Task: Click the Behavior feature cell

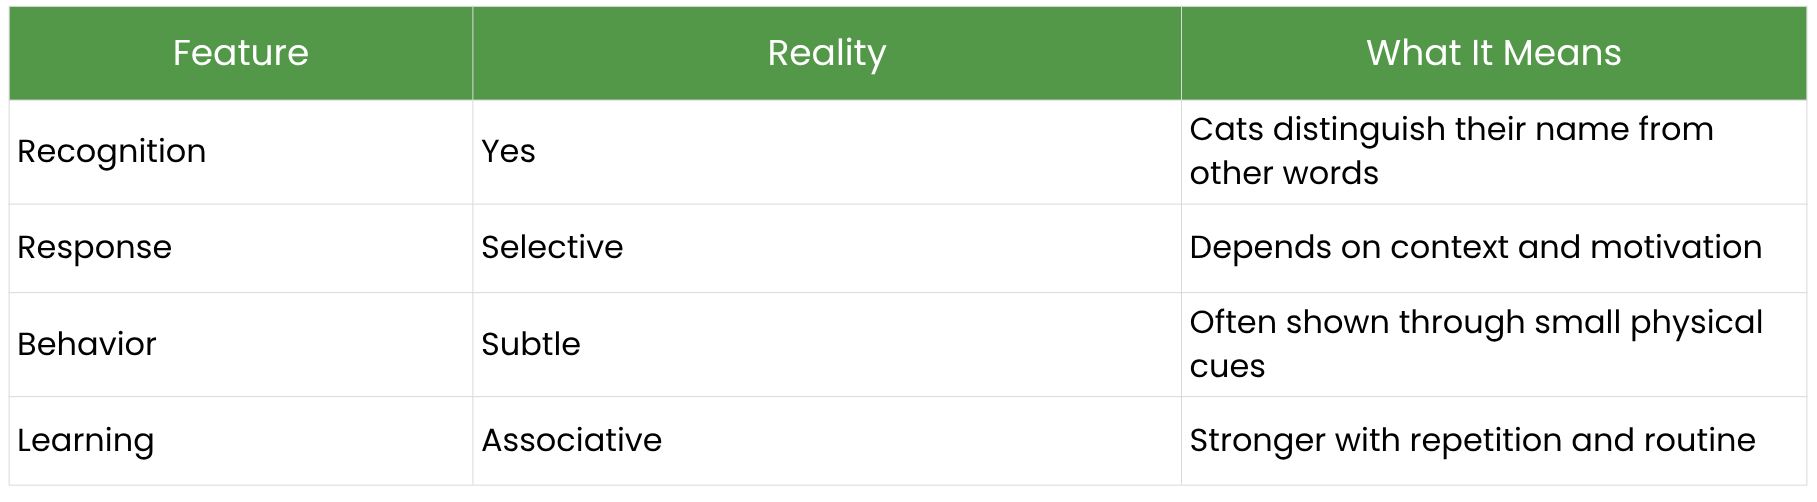Action: [x=87, y=344]
